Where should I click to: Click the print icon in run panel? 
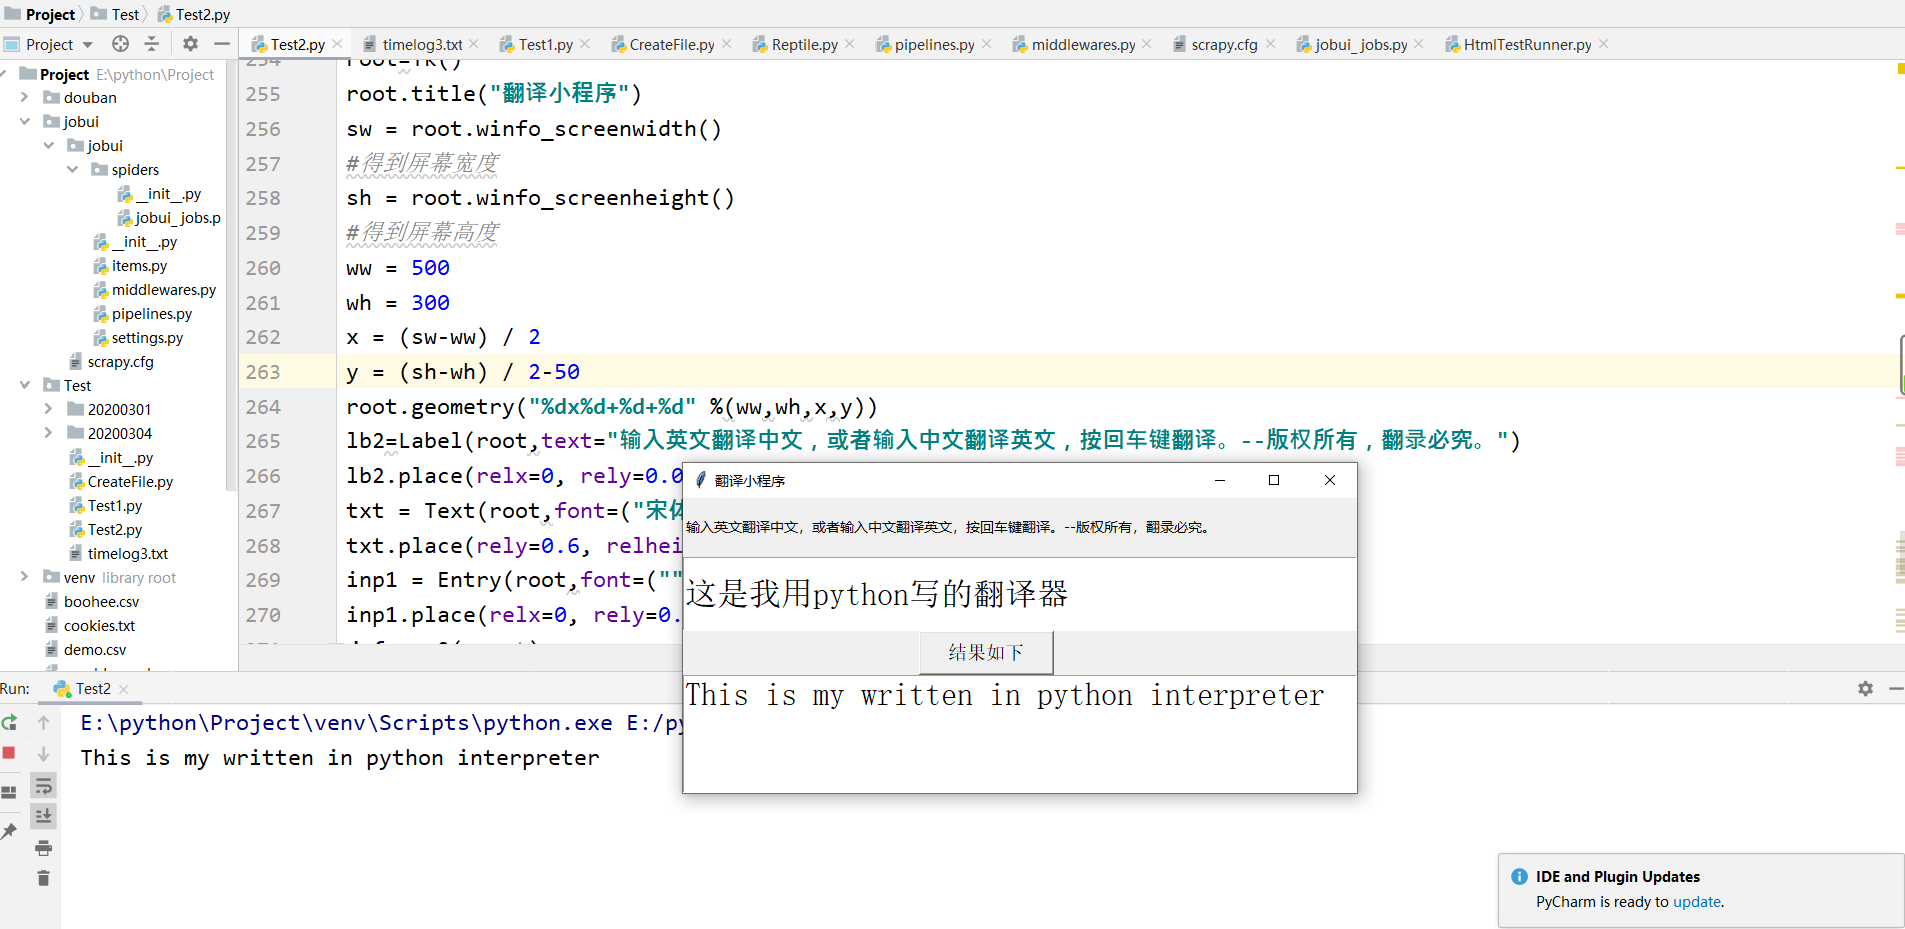pos(44,848)
